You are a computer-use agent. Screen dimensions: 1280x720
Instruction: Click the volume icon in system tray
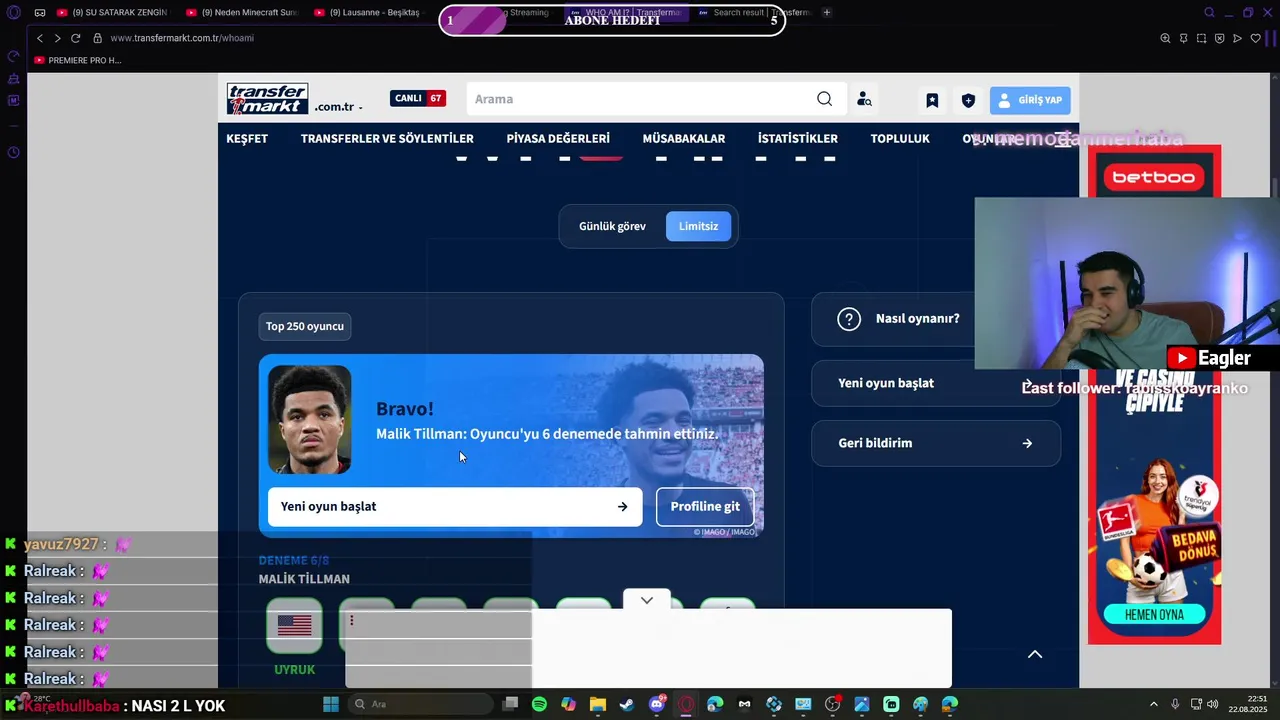click(1213, 704)
